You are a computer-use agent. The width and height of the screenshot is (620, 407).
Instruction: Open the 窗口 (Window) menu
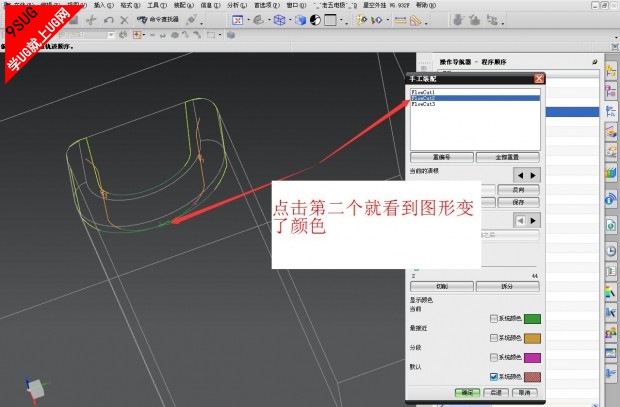tap(296, 6)
